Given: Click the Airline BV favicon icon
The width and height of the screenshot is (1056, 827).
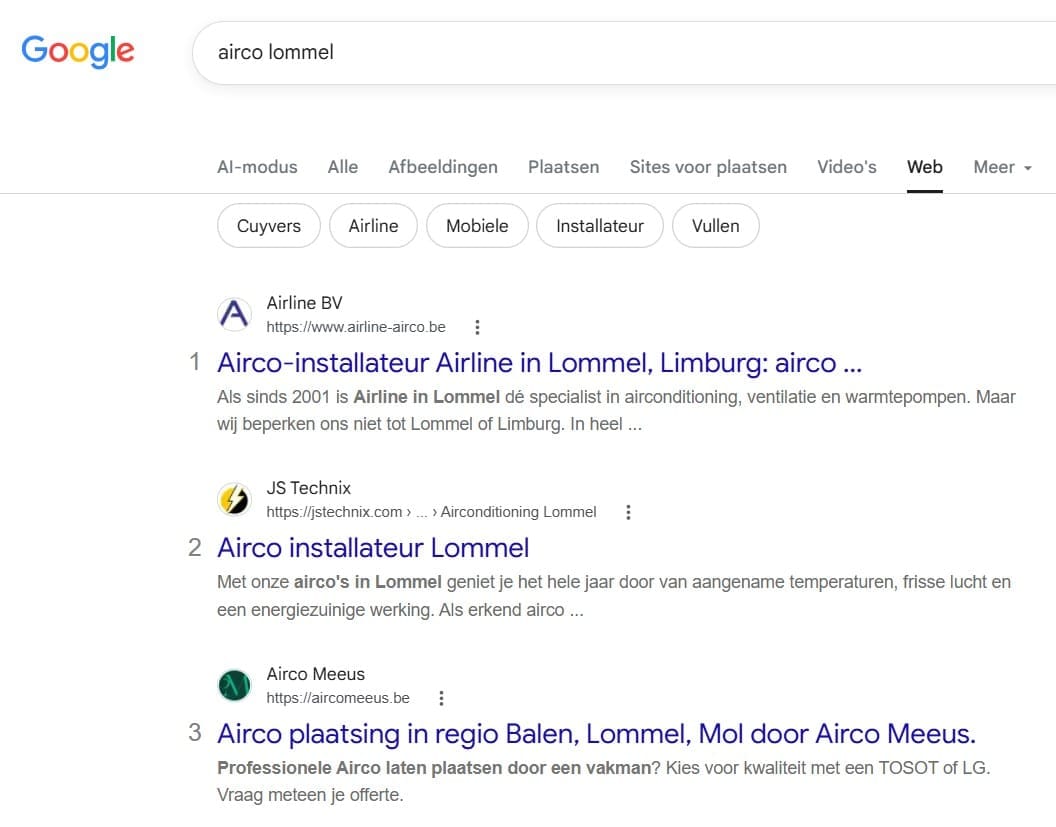Looking at the screenshot, I should coord(234,314).
